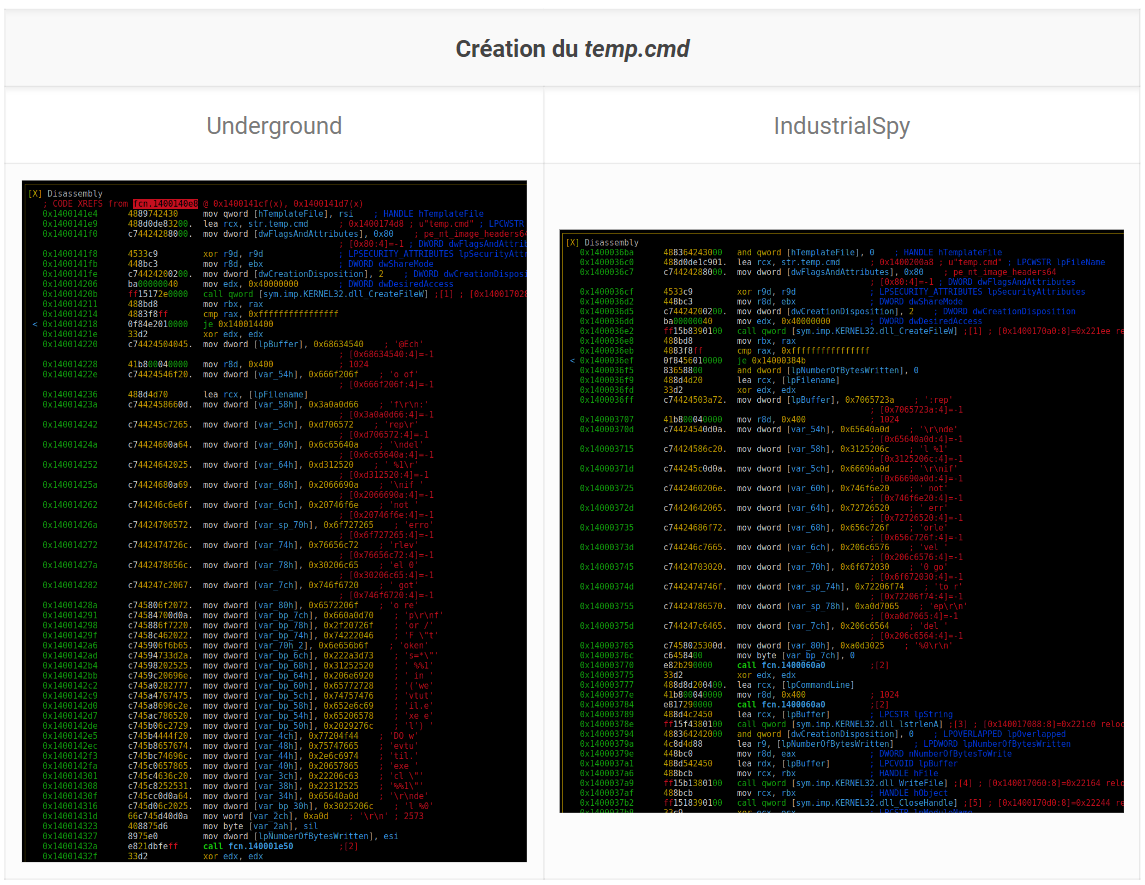Click str.temp.cmd operand in Underground listing
1145x885 pixels.
pos(277,224)
